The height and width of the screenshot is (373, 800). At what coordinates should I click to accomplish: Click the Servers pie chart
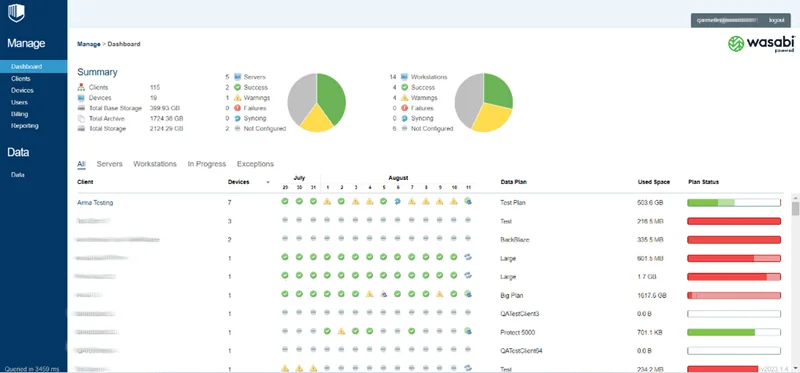coord(316,103)
